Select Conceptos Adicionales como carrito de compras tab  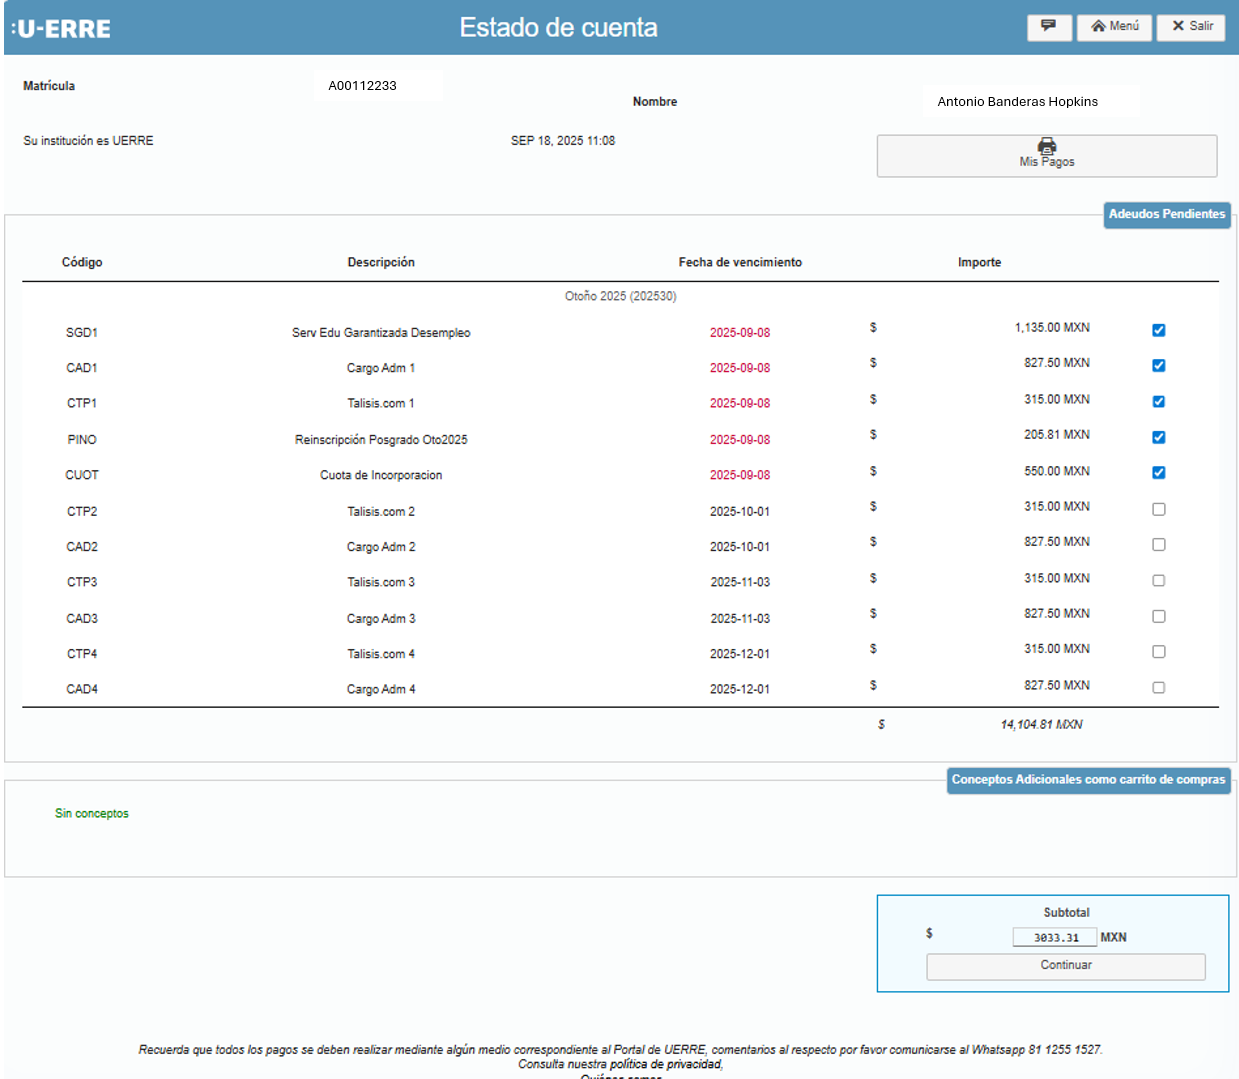click(1088, 780)
